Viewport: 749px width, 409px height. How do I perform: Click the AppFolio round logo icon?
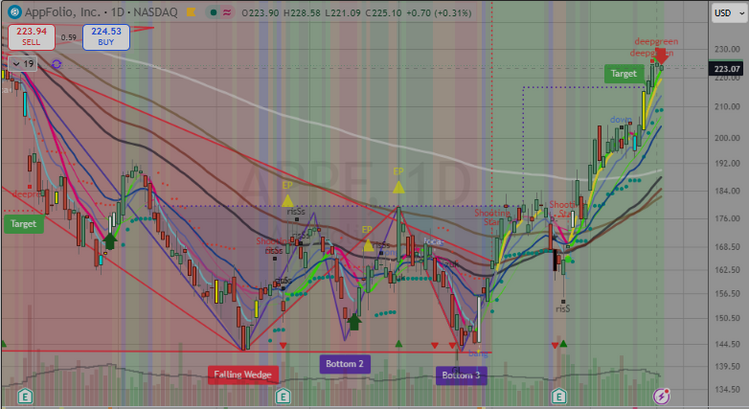14,12
